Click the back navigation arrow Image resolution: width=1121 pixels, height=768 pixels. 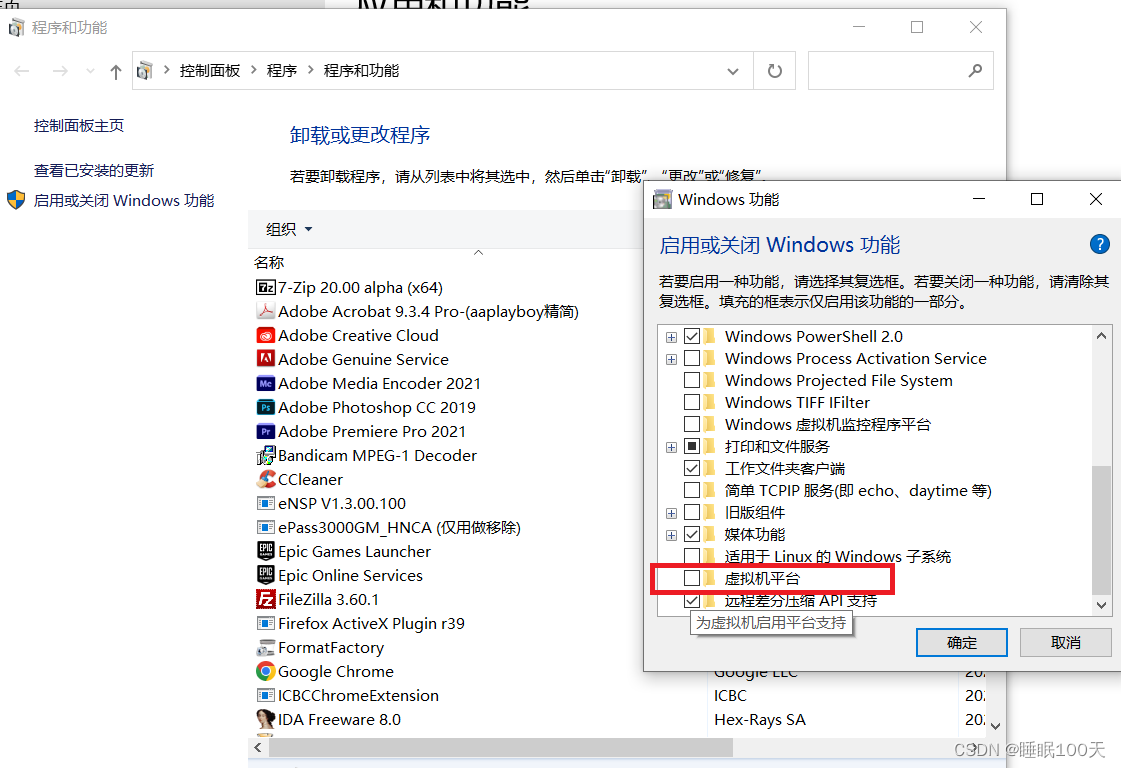21,71
